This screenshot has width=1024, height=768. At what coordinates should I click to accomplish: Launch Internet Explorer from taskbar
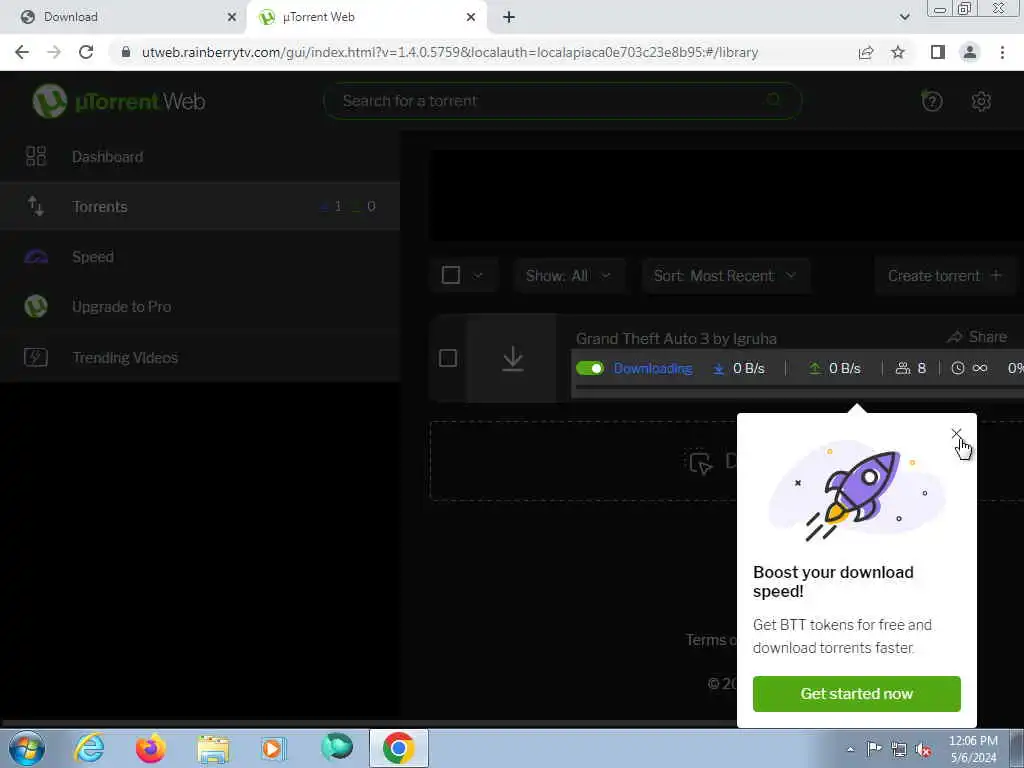point(89,748)
